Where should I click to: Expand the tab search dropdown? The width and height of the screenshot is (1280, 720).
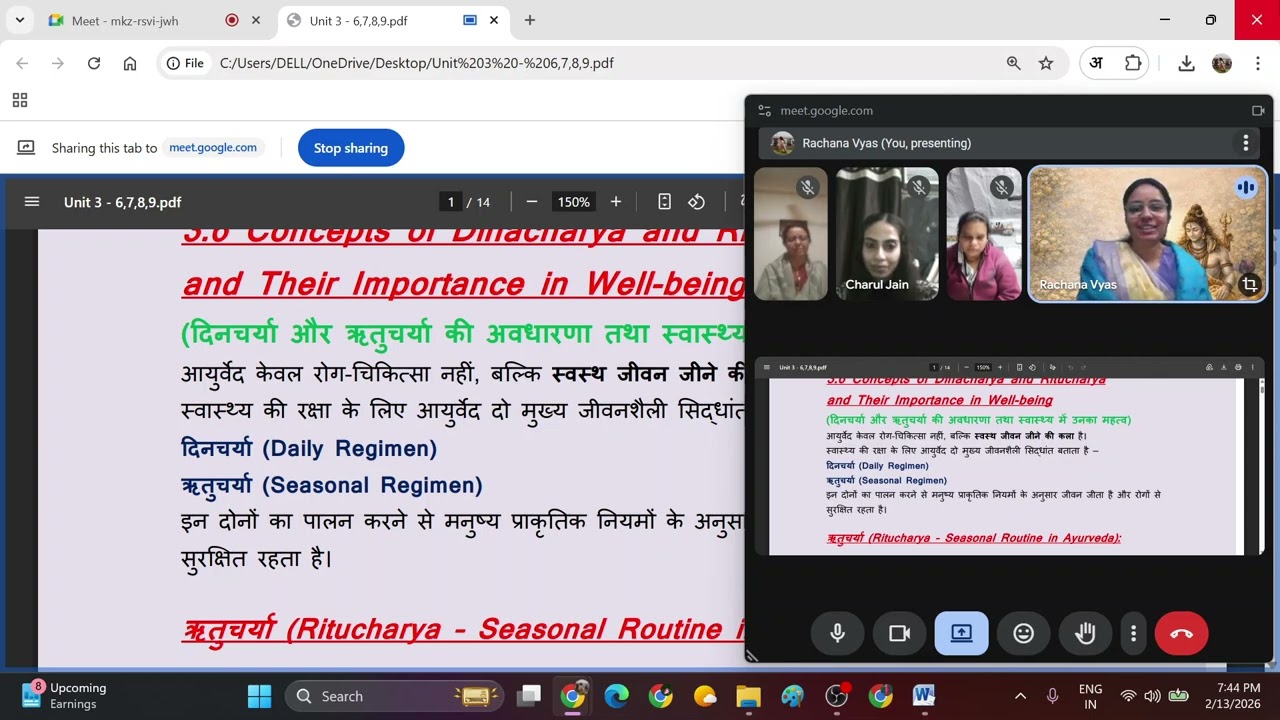pyautogui.click(x=19, y=20)
